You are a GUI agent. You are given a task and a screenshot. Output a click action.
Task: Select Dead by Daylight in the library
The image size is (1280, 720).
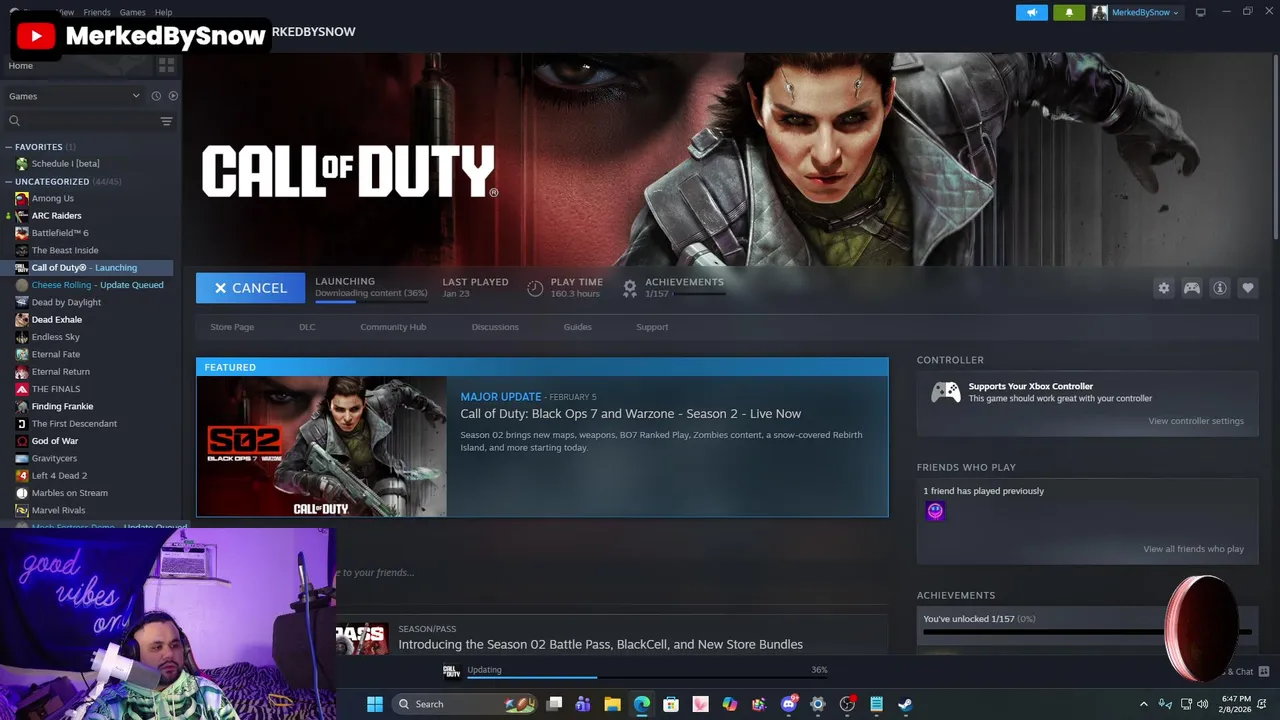tap(66, 302)
